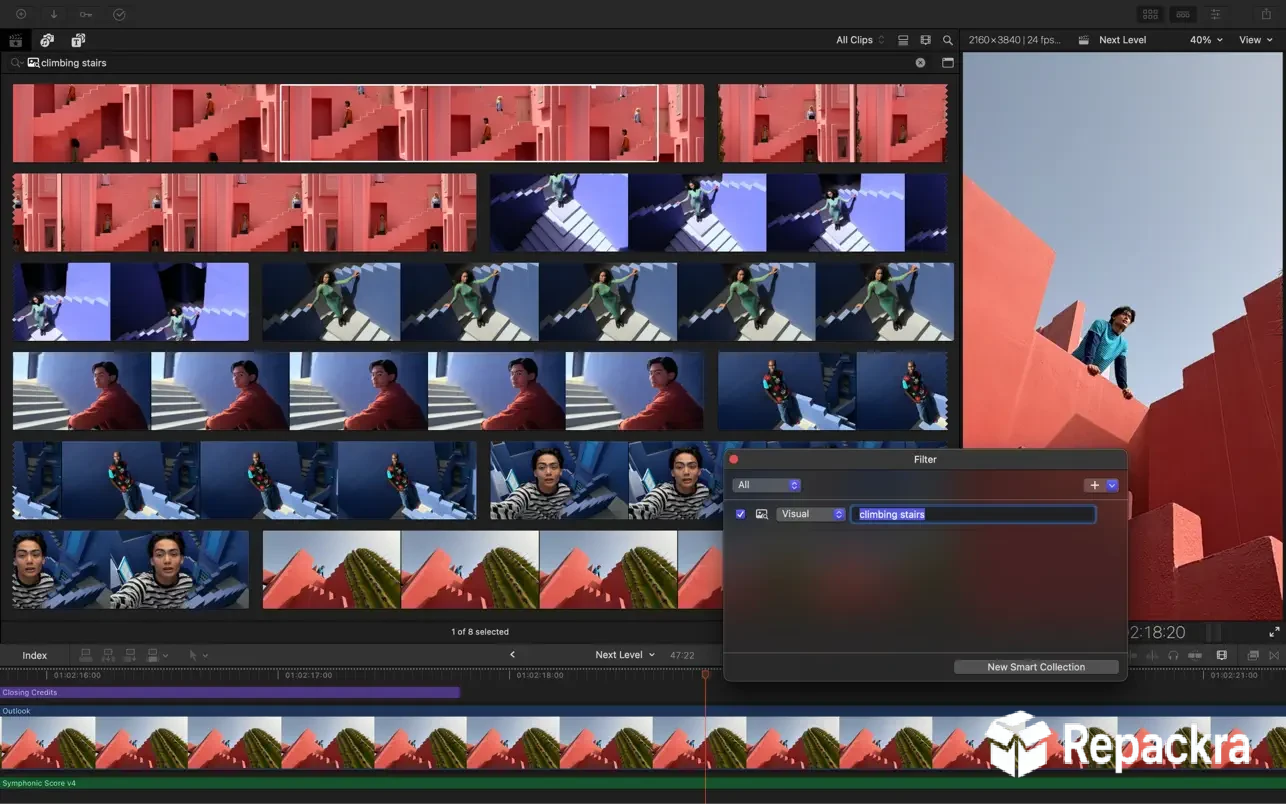Close the Filter window

733,459
